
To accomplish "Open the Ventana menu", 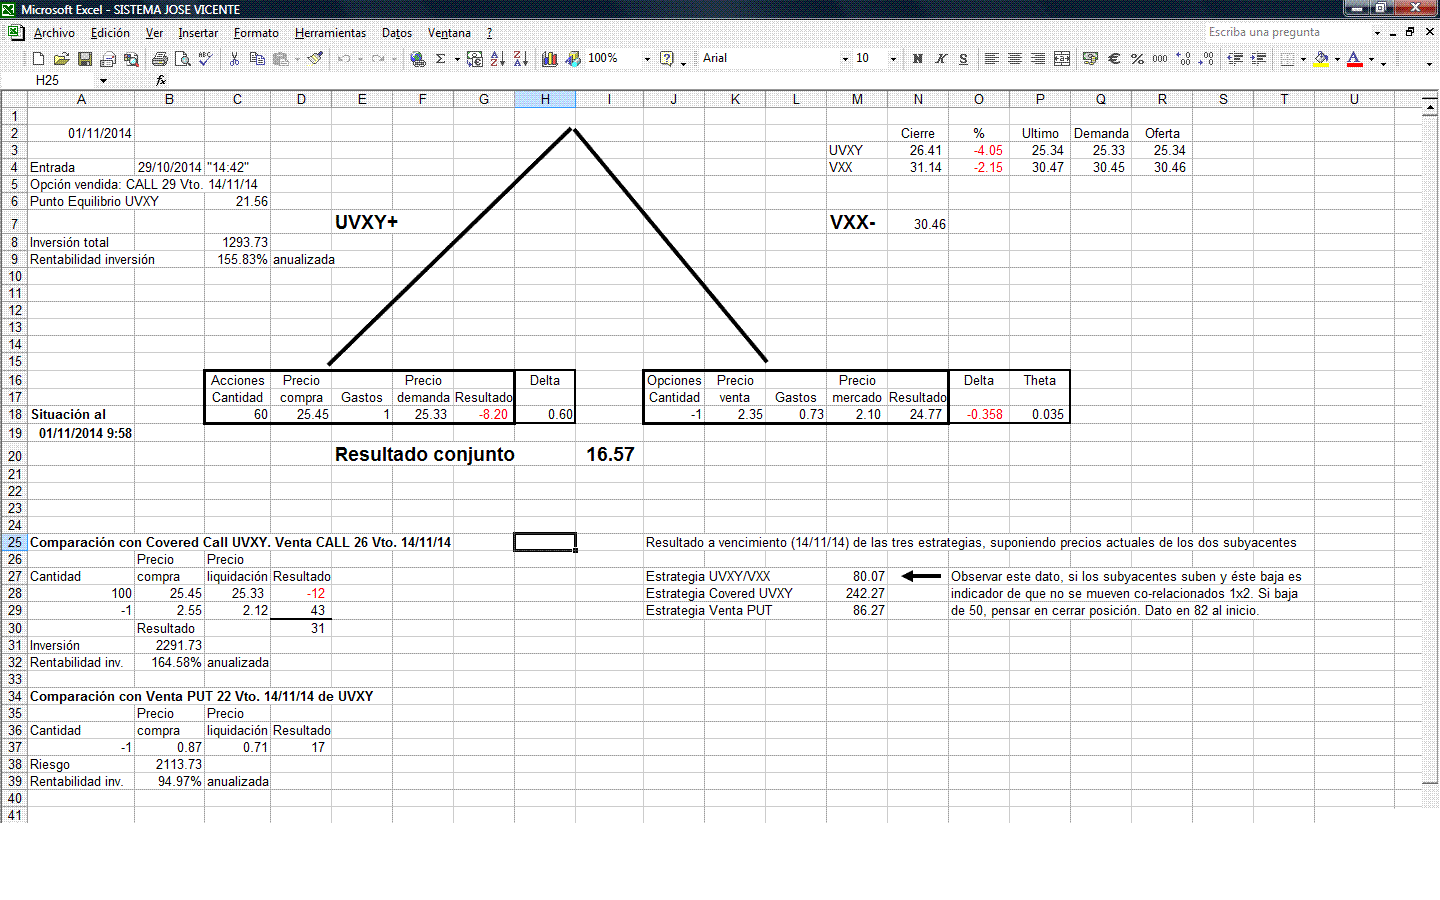I will pyautogui.click(x=449, y=33).
